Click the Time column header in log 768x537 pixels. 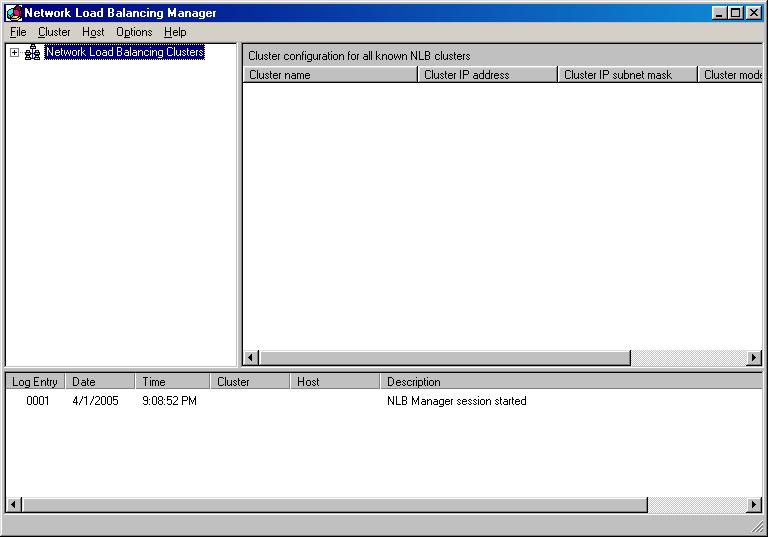(173, 382)
